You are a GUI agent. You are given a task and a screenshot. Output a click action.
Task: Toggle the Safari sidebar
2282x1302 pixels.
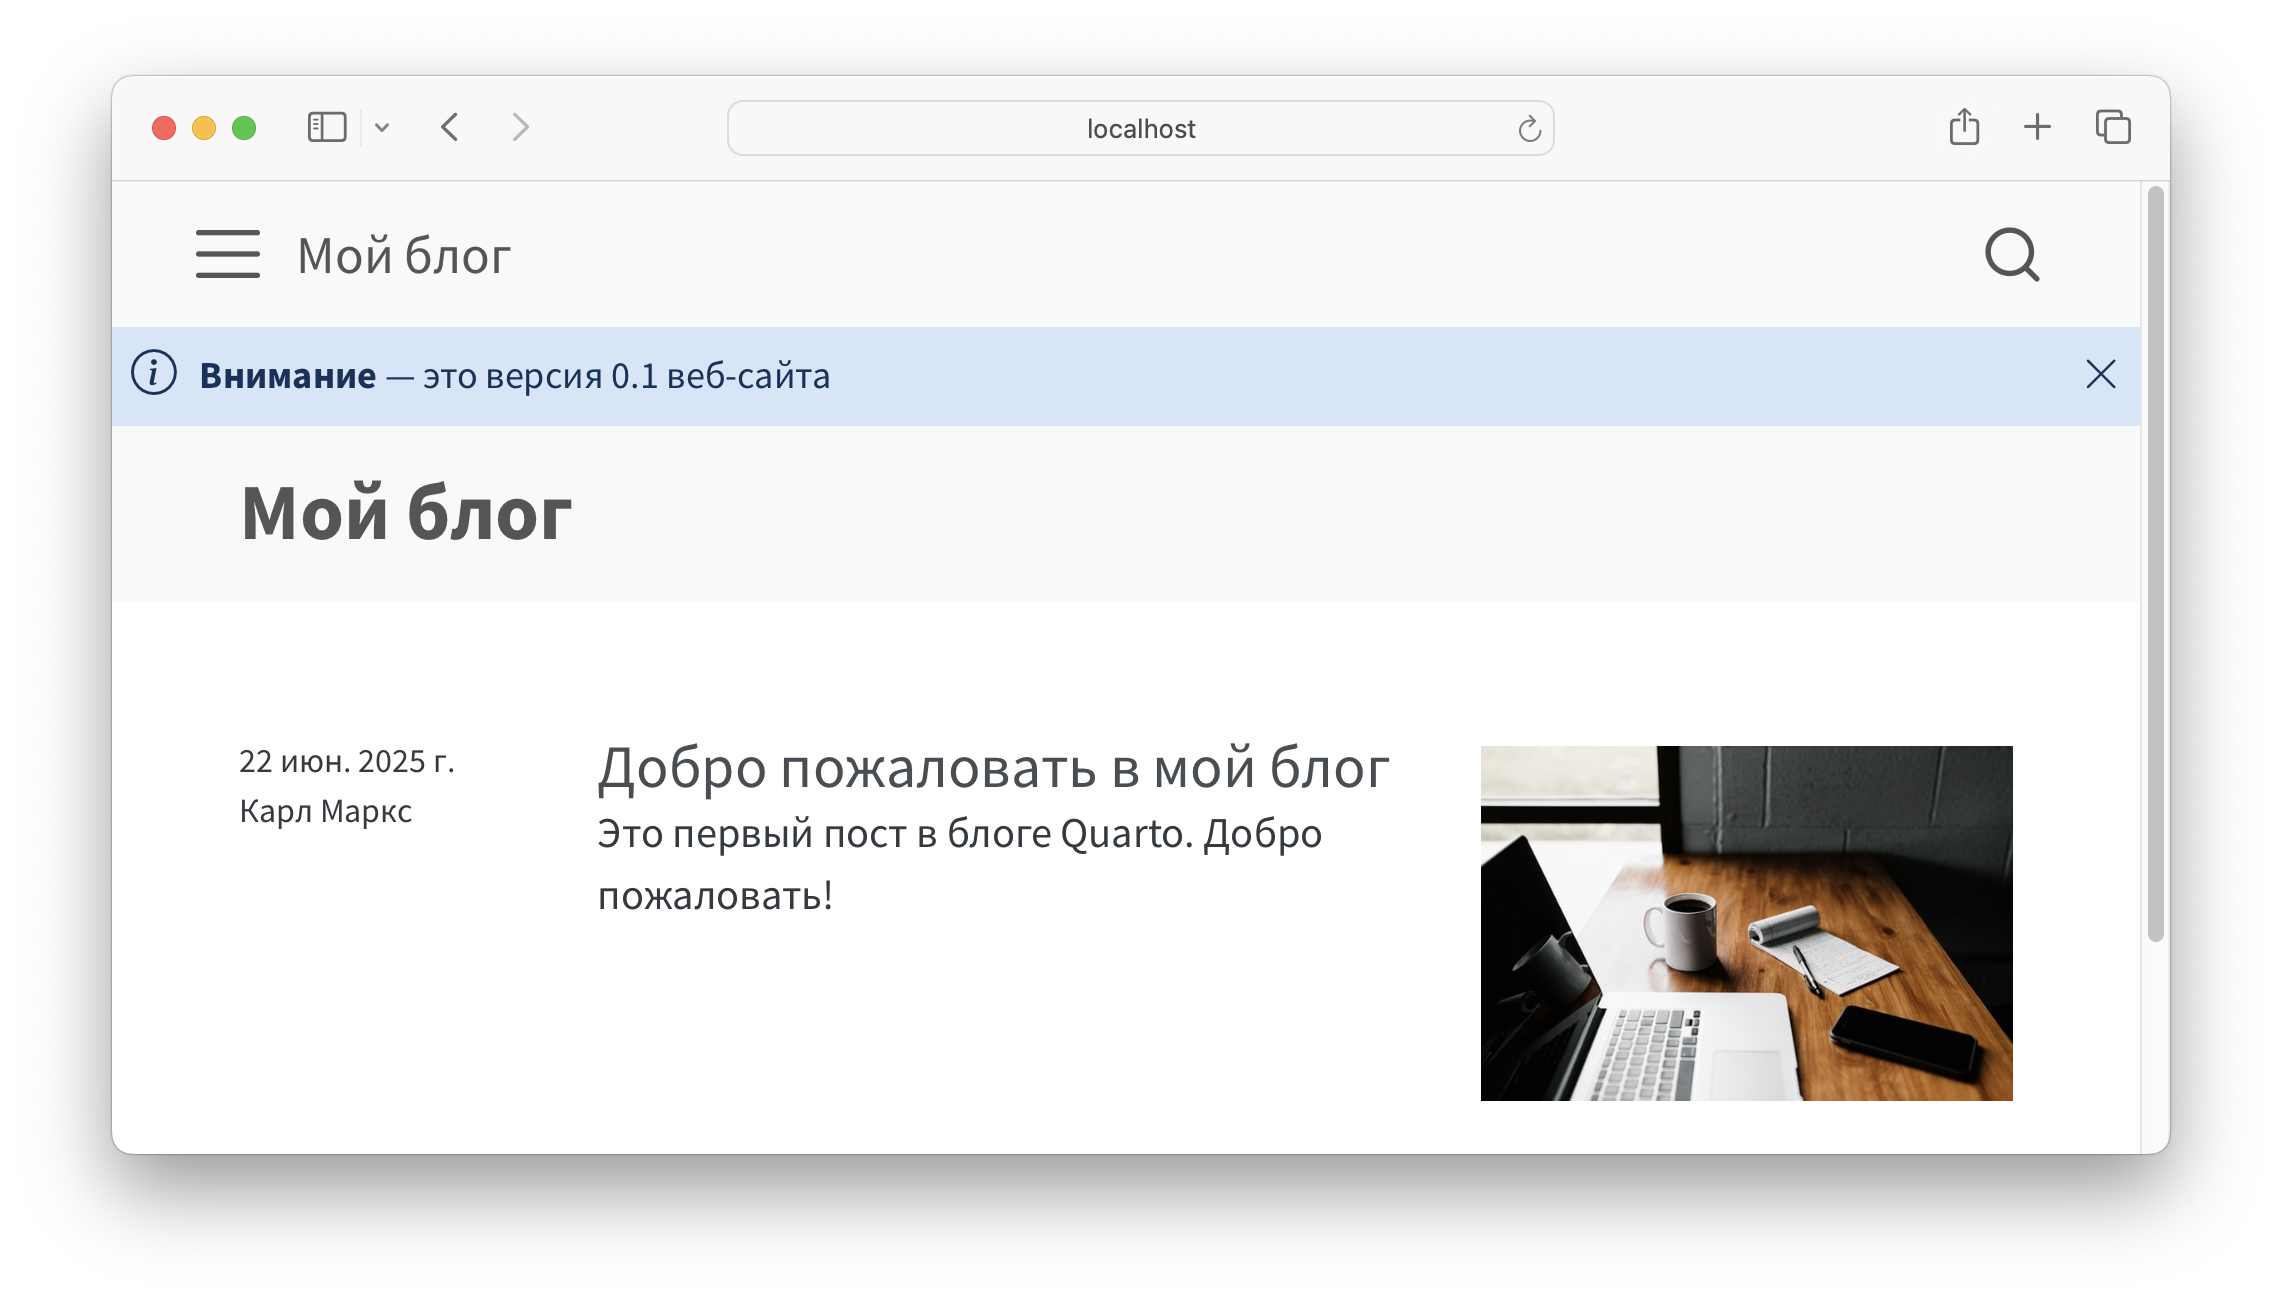click(x=326, y=128)
